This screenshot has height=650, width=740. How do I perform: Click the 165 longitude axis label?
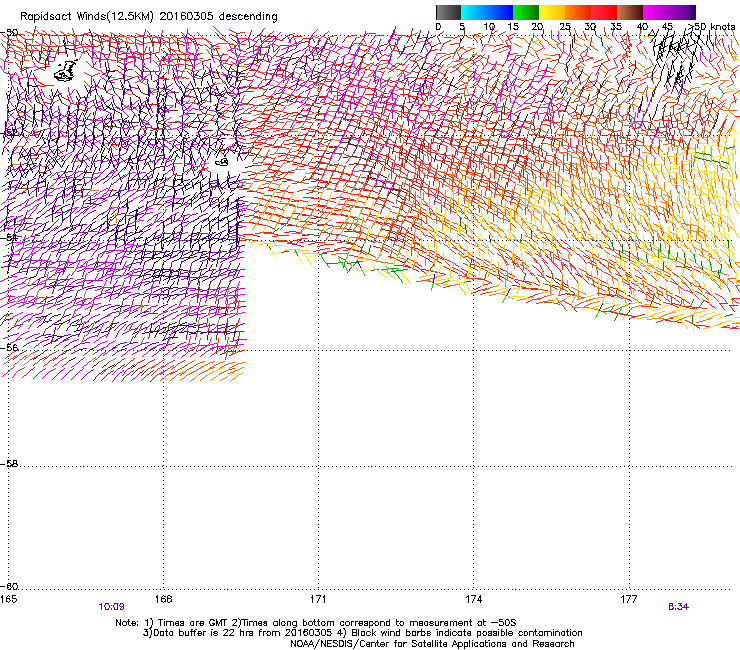click(x=8, y=599)
